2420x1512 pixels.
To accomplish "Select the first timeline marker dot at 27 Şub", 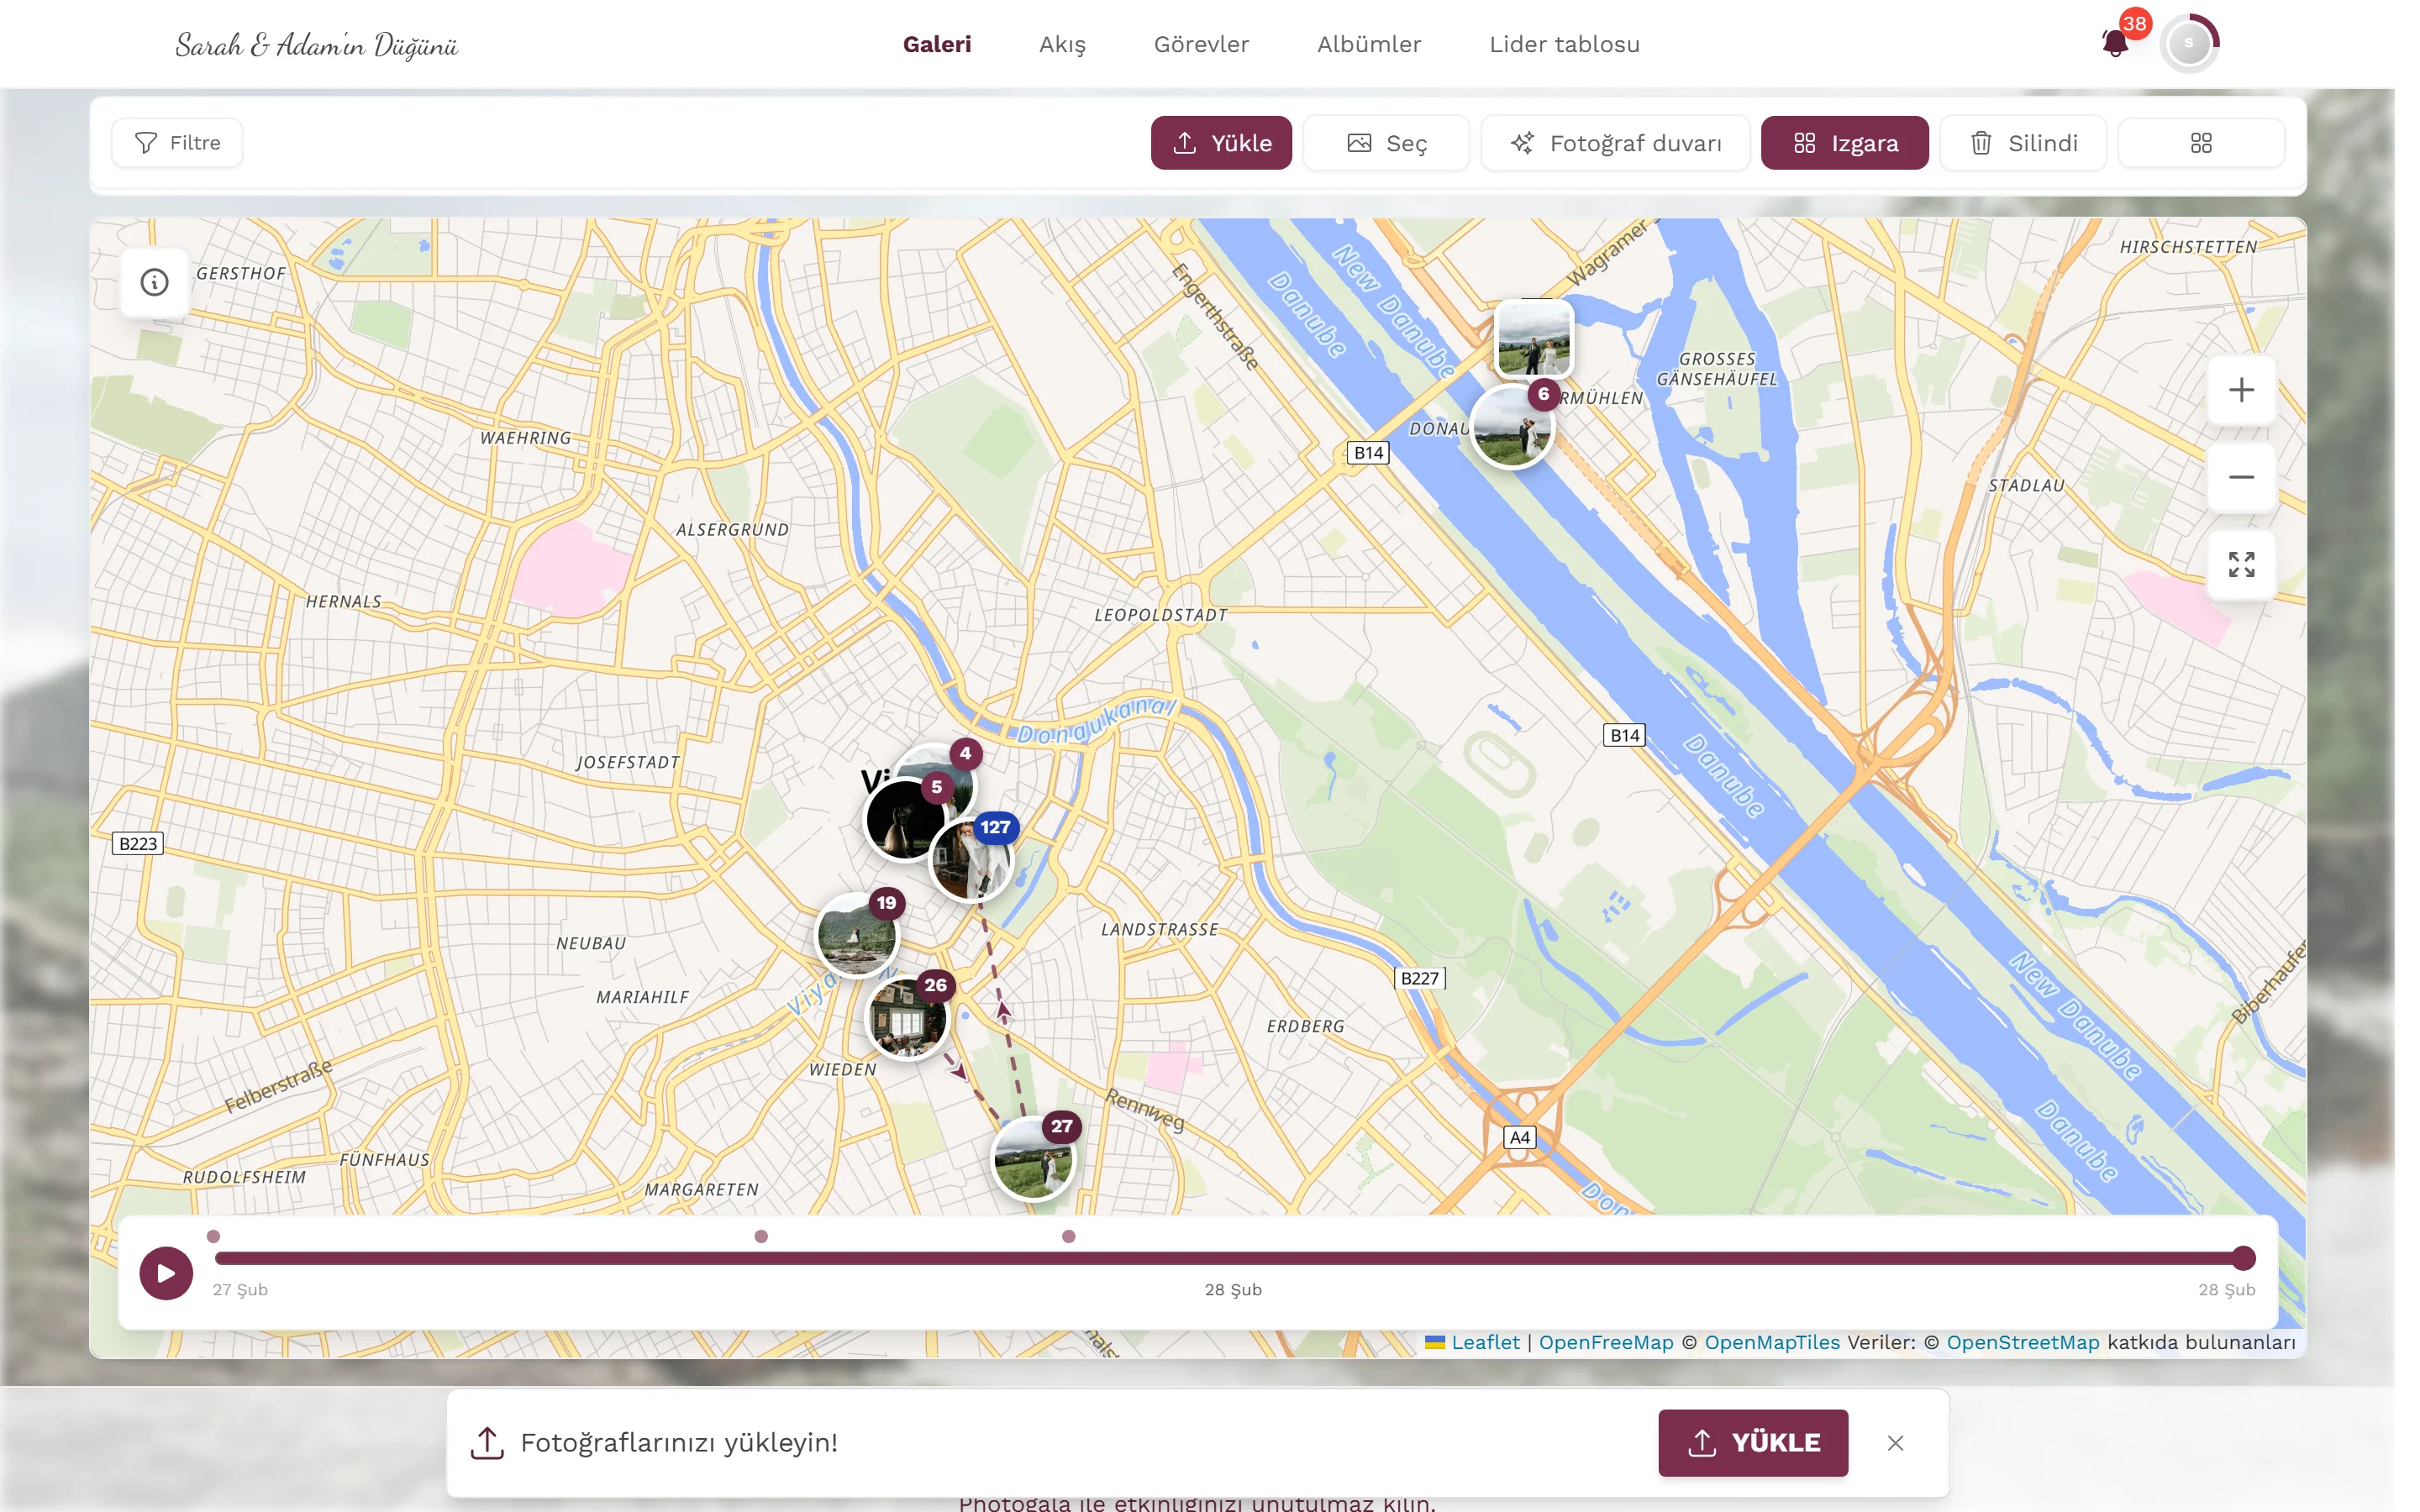I will (x=213, y=1236).
